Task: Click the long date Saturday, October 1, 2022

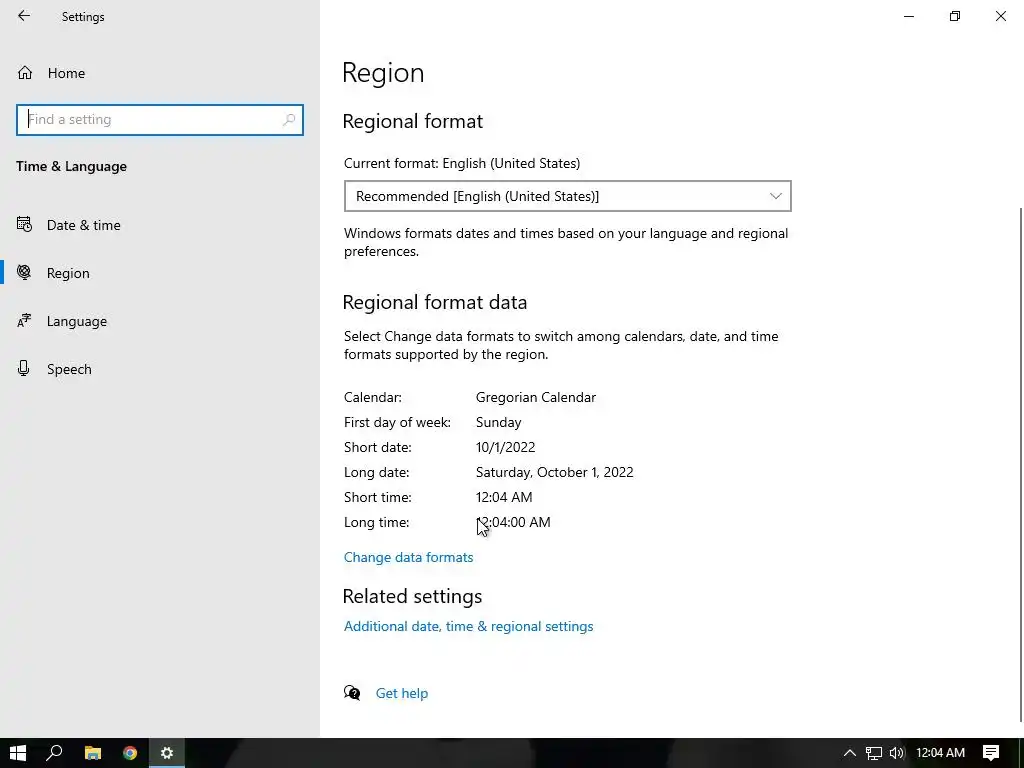Action: coord(554,472)
